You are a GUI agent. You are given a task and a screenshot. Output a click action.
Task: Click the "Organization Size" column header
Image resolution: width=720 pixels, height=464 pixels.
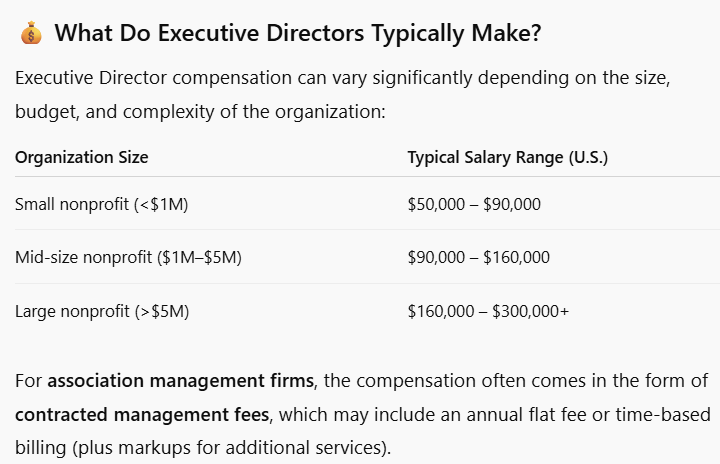point(81,157)
